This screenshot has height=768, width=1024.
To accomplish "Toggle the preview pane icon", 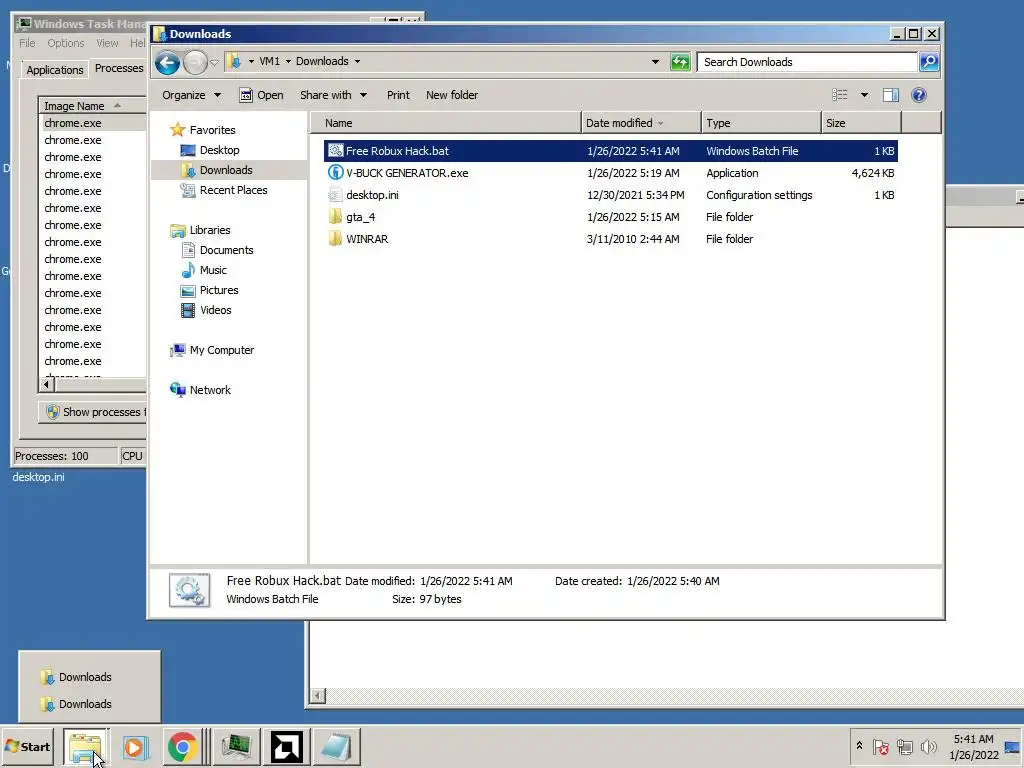I will (891, 95).
